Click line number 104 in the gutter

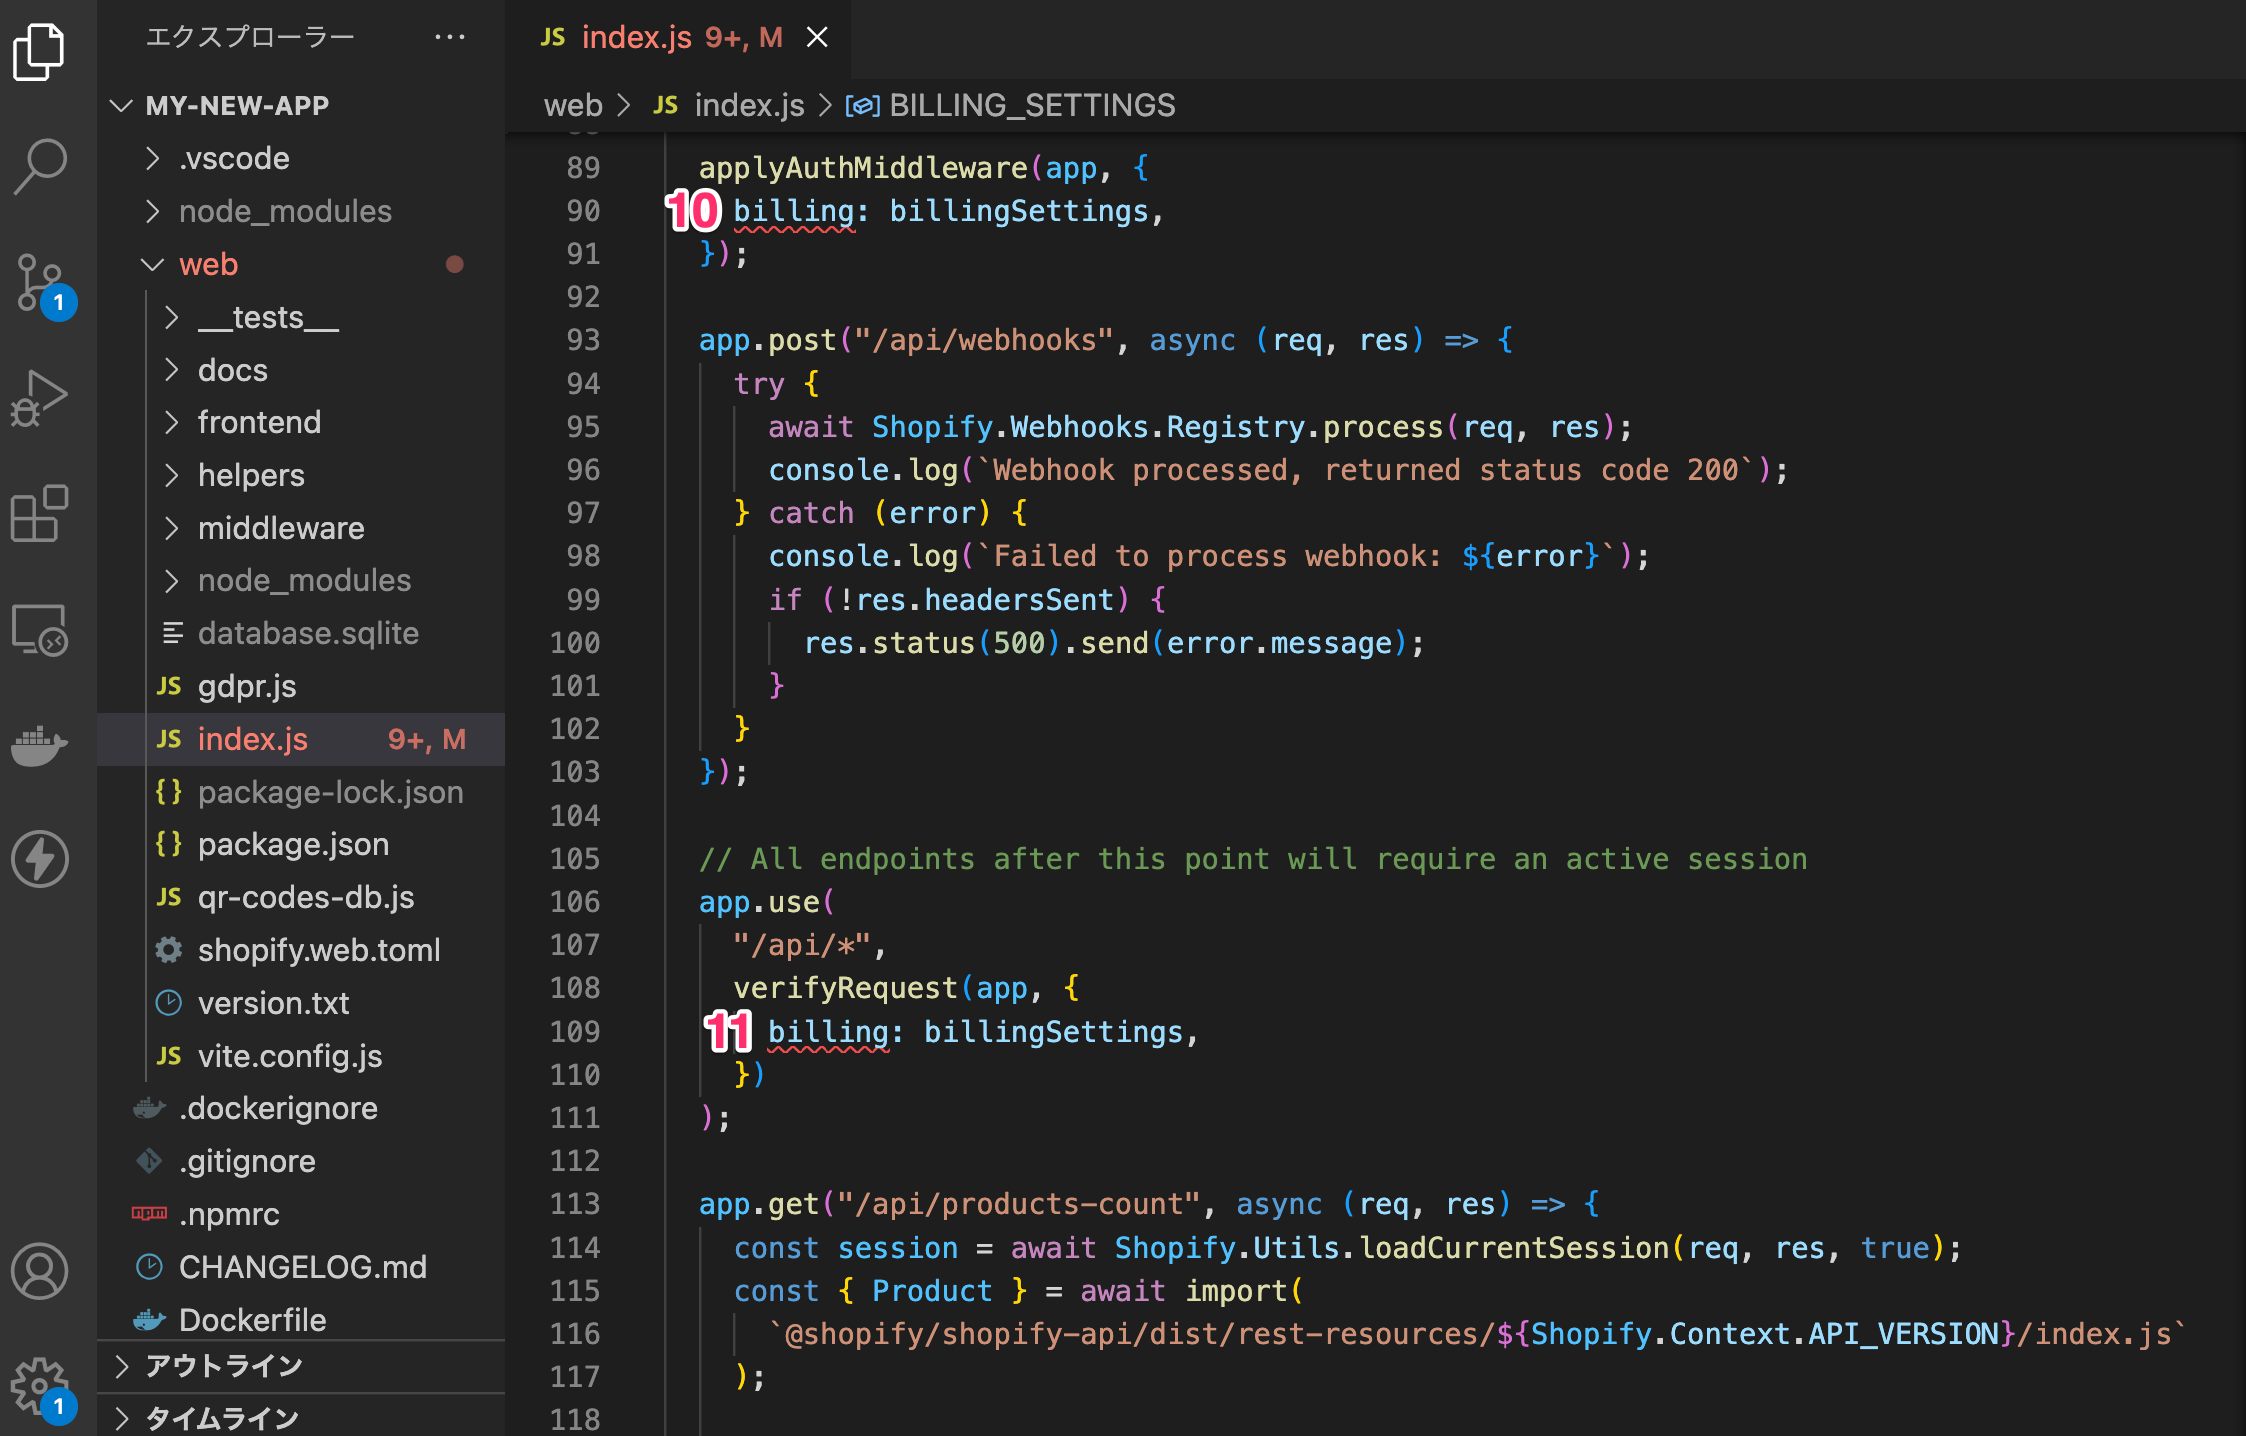[x=575, y=816]
